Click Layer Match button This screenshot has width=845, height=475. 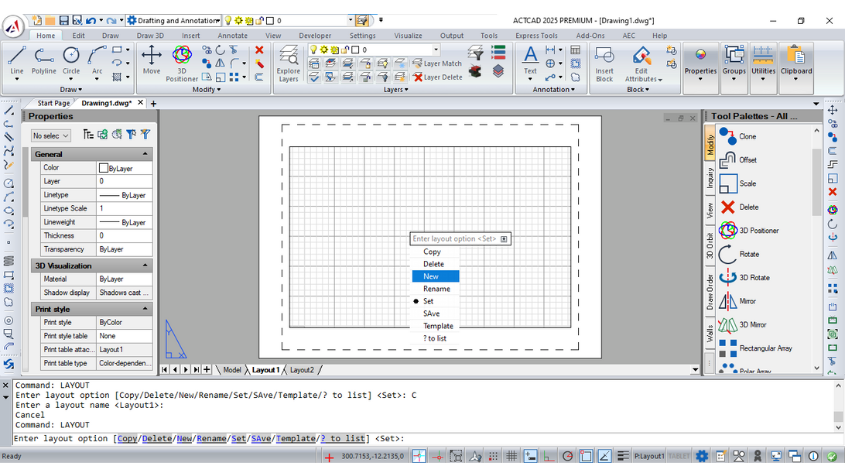click(x=437, y=64)
